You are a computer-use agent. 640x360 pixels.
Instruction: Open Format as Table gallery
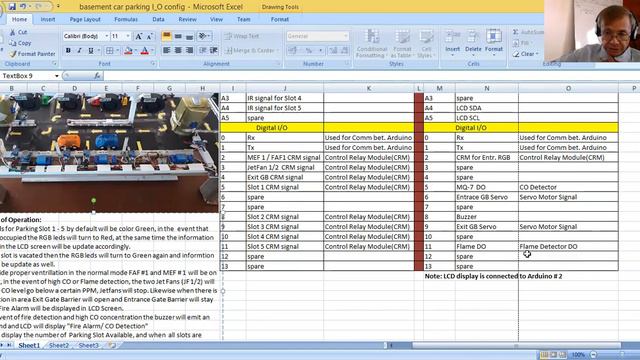[402, 43]
